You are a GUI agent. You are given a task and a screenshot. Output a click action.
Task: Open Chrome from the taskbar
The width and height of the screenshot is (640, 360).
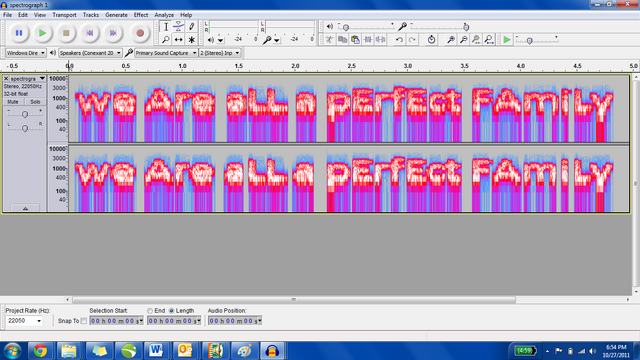pos(40,351)
